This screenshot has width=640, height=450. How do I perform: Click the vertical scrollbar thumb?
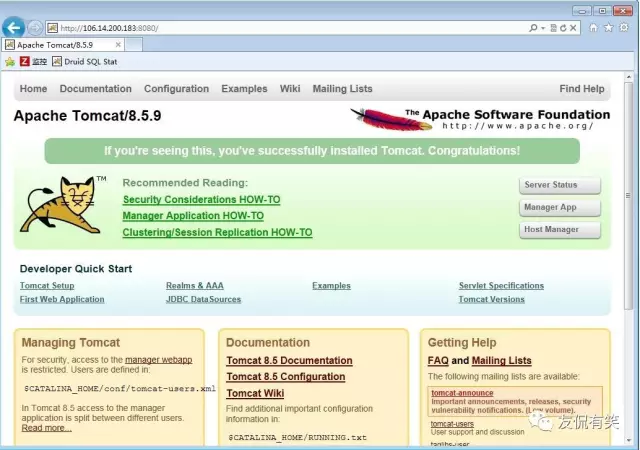629,196
